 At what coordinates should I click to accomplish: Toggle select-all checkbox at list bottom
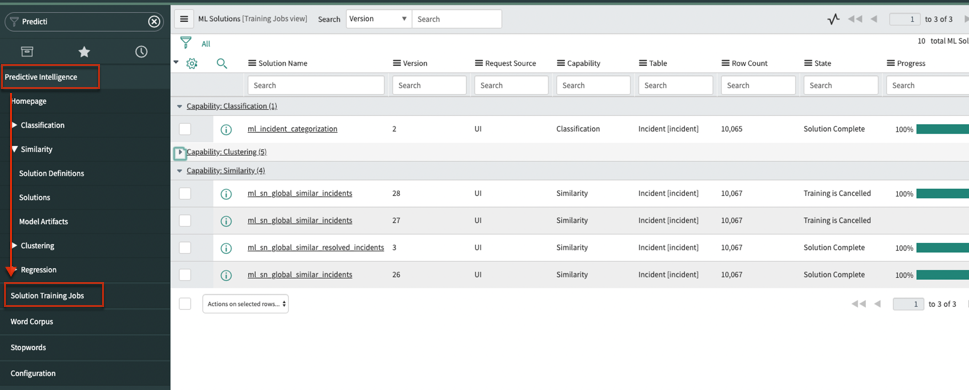pyautogui.click(x=185, y=303)
